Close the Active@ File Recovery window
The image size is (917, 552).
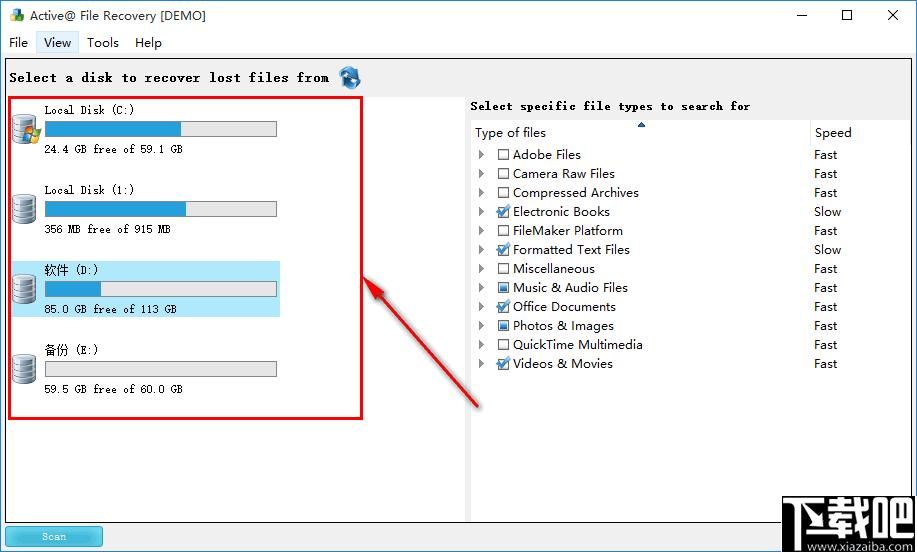(892, 16)
